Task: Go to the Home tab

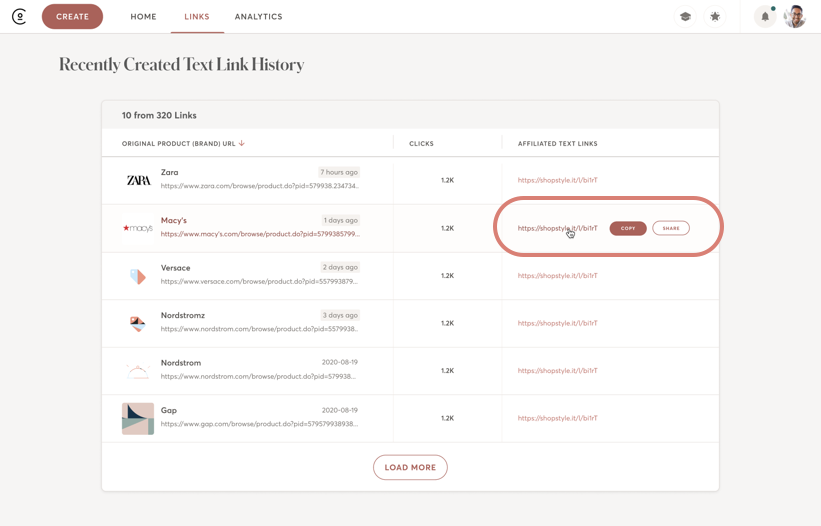Action: (x=143, y=17)
